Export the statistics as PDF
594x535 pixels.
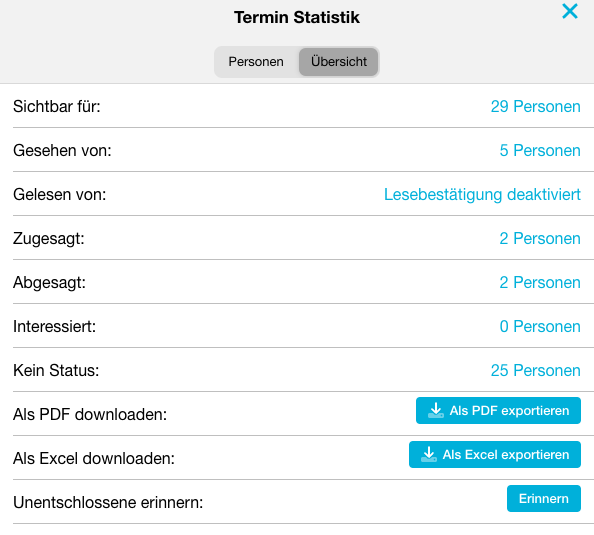[x=498, y=410]
